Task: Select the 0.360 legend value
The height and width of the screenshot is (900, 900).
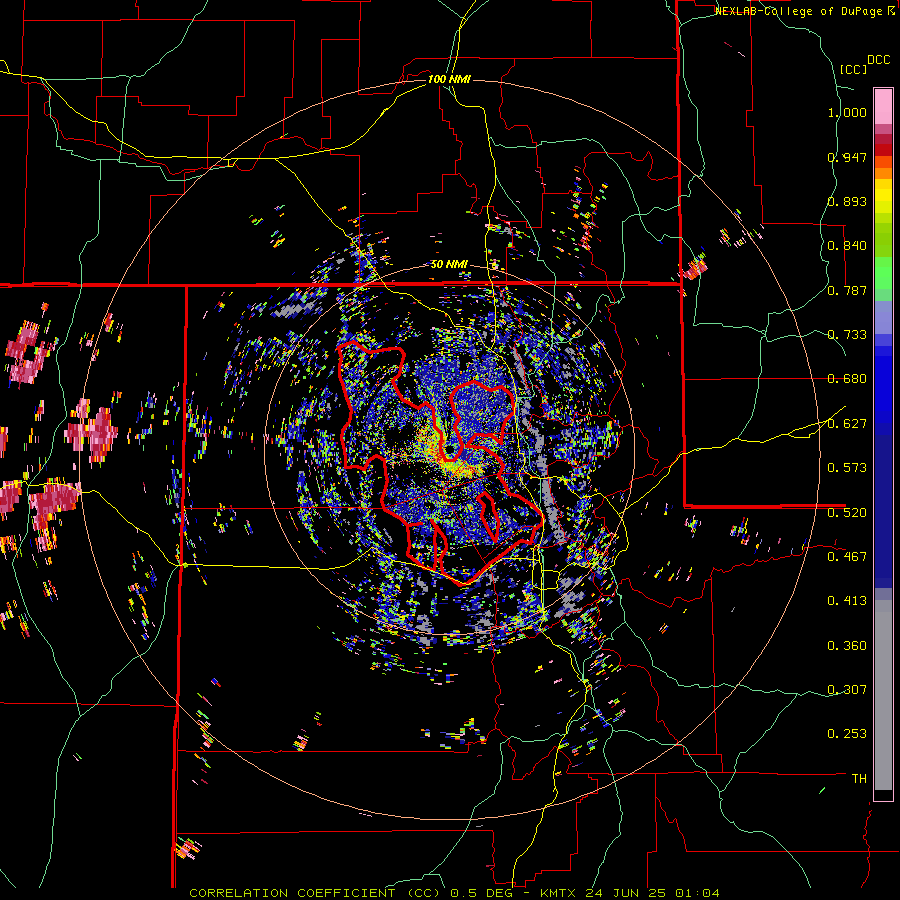Action: (847, 645)
